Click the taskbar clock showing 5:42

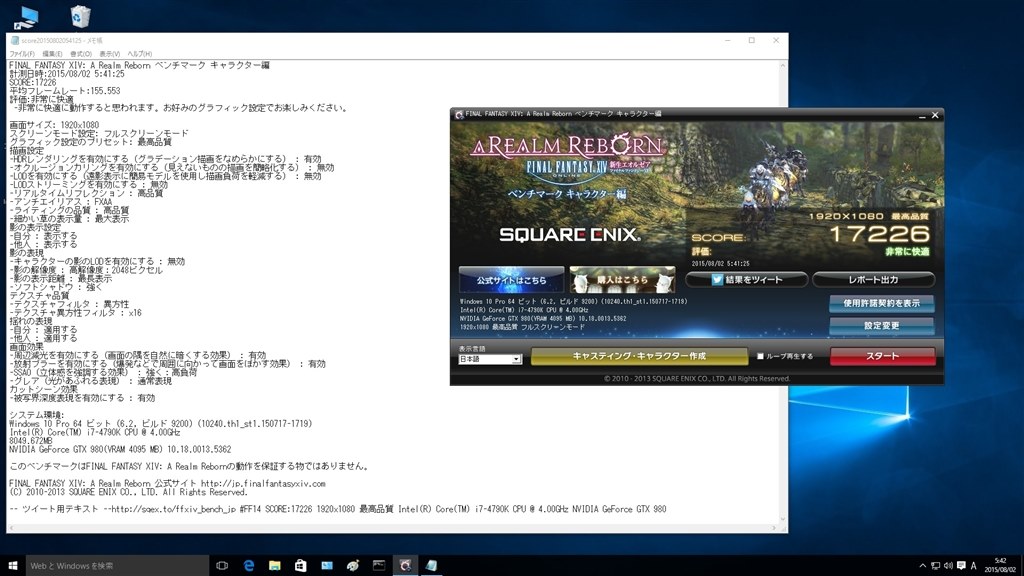1000,566
